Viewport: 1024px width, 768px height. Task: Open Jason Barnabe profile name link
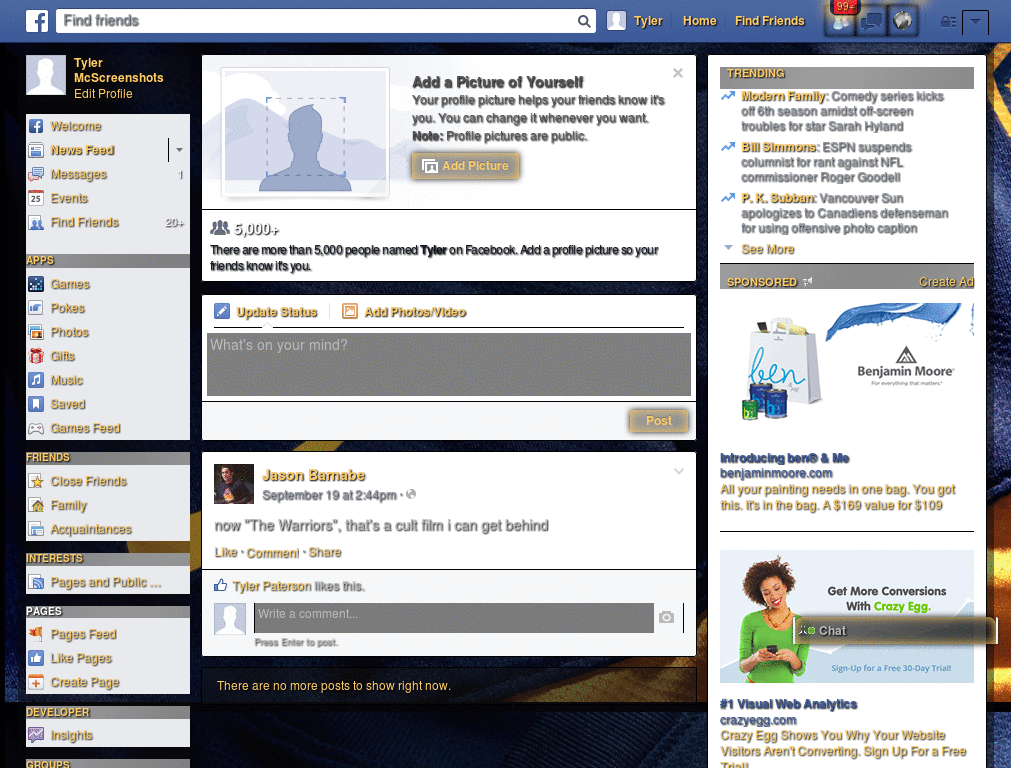click(x=313, y=475)
